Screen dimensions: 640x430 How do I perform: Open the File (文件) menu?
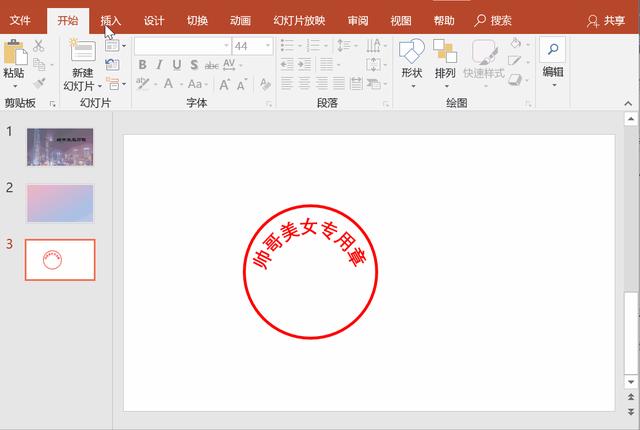(20, 20)
